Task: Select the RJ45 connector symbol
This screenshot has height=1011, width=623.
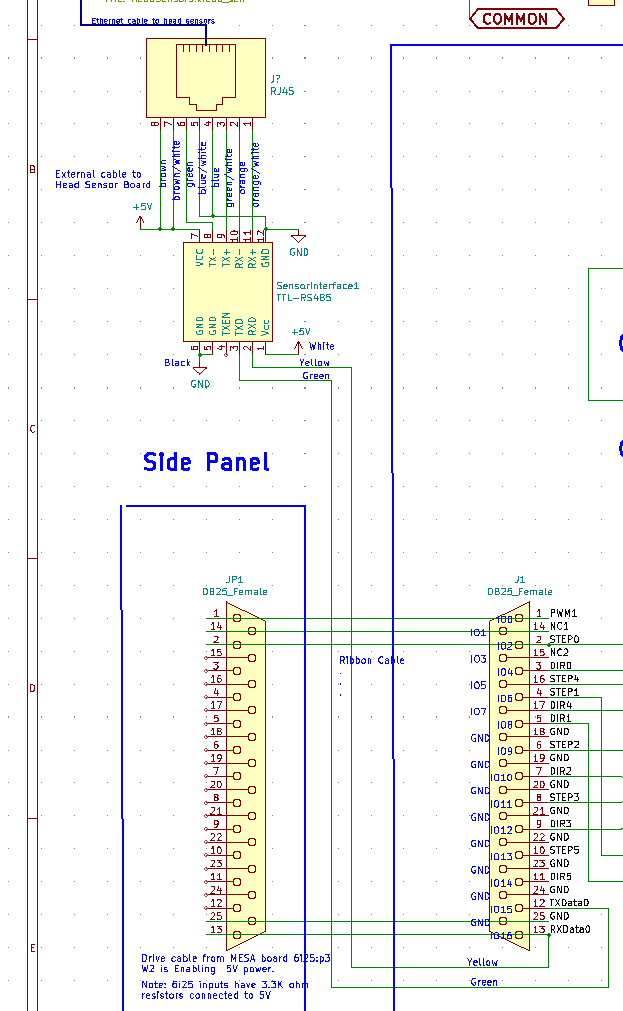Action: (206, 78)
